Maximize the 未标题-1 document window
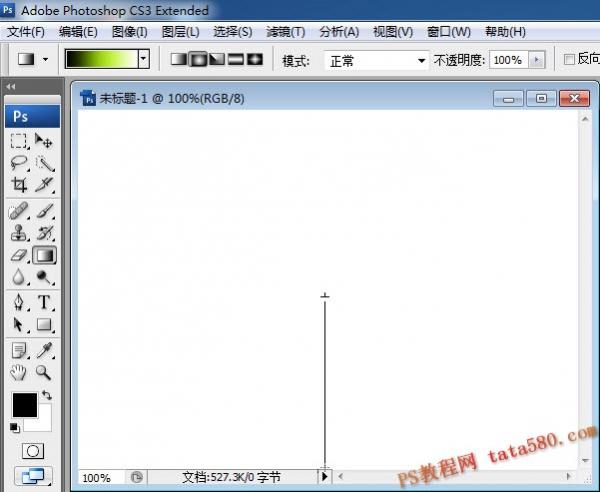Image resolution: width=600 pixels, height=492 pixels. coord(541,99)
